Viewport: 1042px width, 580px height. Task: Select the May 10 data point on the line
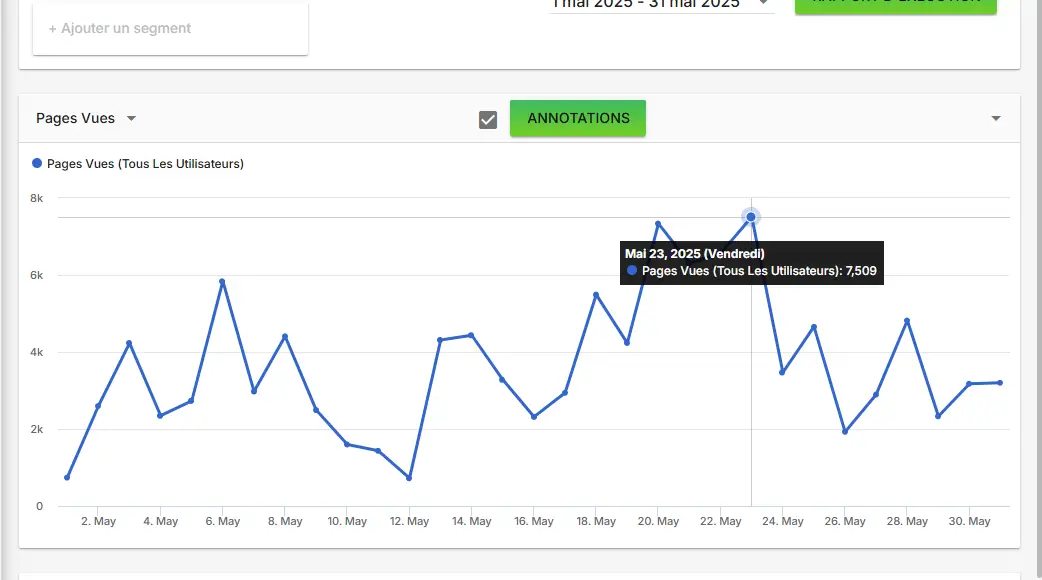(347, 444)
